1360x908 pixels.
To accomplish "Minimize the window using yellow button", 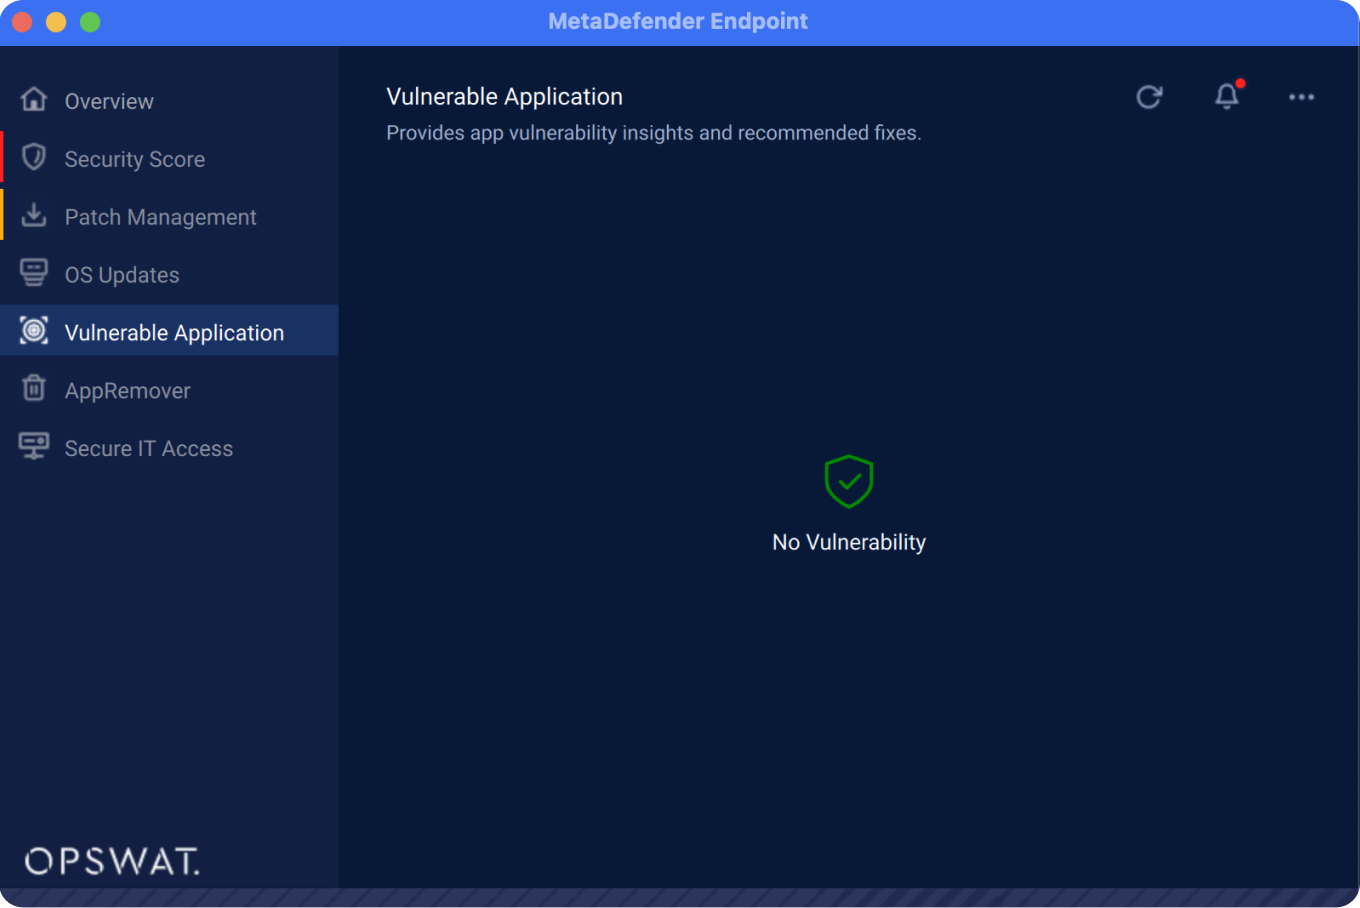I will [56, 22].
